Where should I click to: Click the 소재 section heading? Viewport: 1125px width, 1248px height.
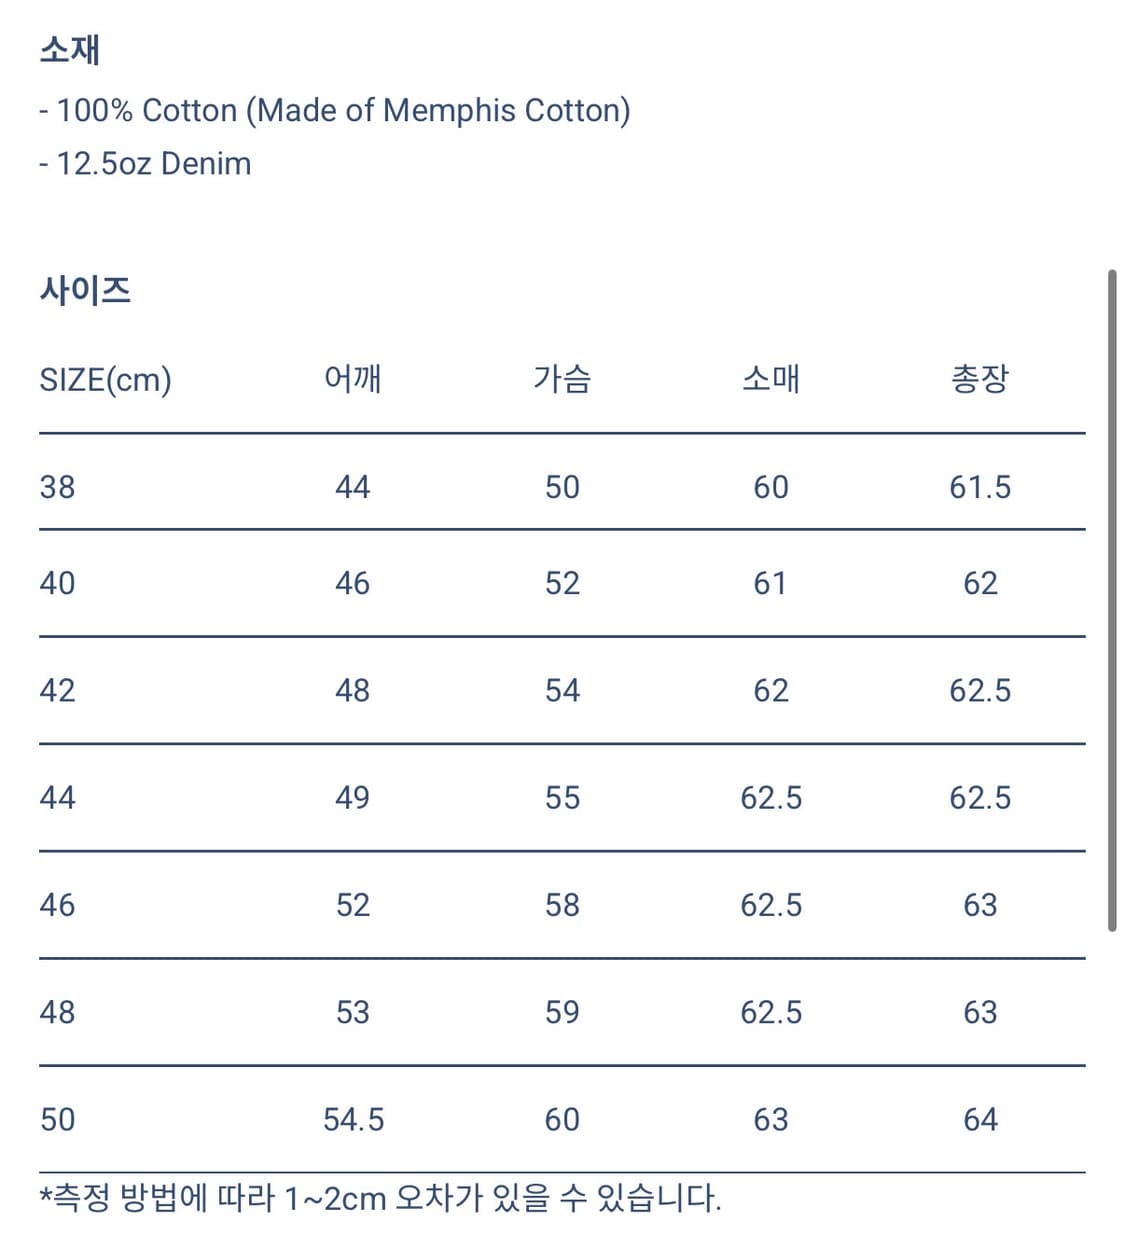[70, 50]
